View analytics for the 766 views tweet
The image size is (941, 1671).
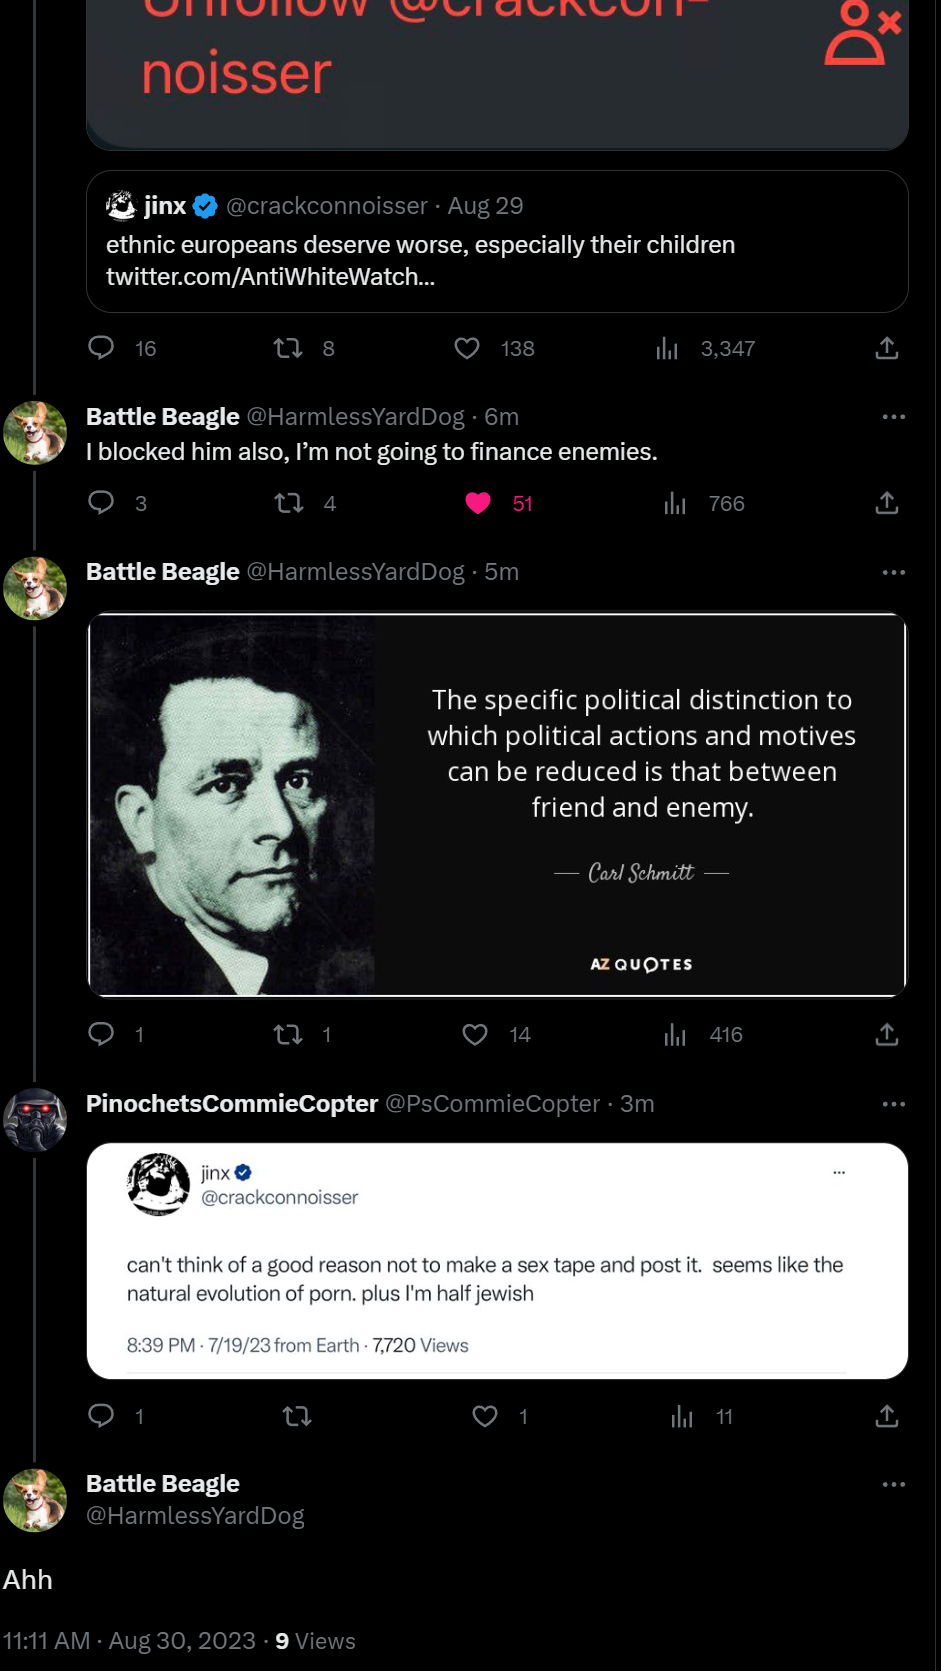676,503
